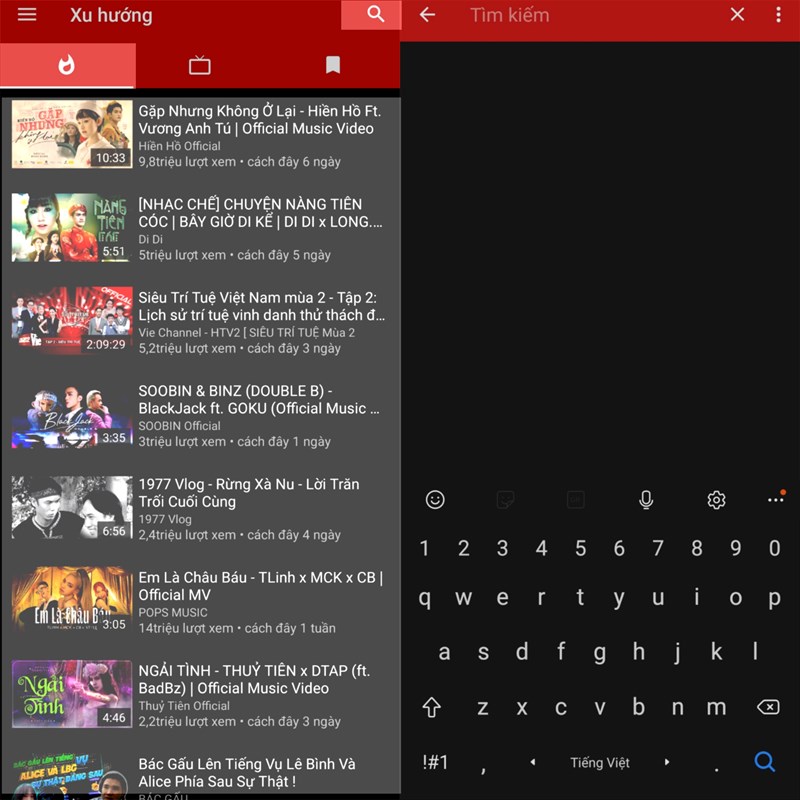The image size is (800, 800).
Task: Open the bookmarks tab
Action: coord(333,65)
